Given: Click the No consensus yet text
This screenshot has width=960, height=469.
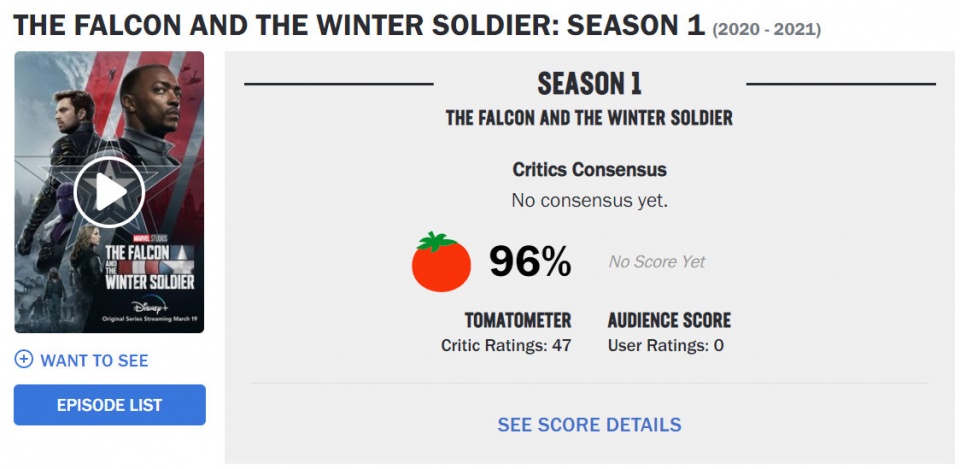Looking at the screenshot, I should pos(590,200).
